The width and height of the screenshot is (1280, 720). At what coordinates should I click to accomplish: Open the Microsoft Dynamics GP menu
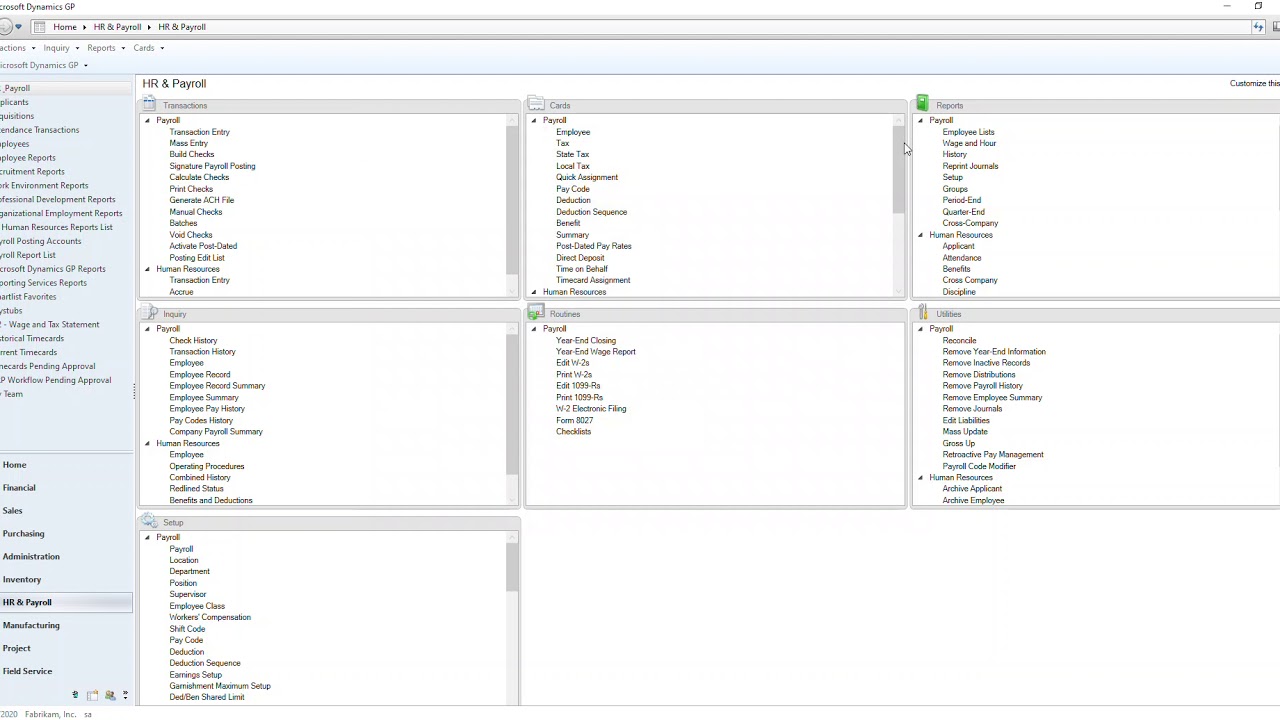43,65
